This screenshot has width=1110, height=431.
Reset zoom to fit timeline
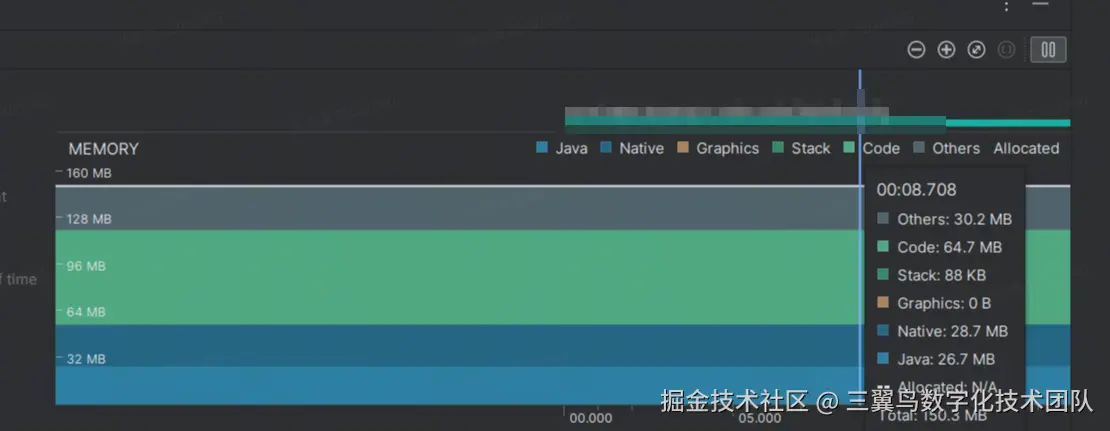point(976,50)
